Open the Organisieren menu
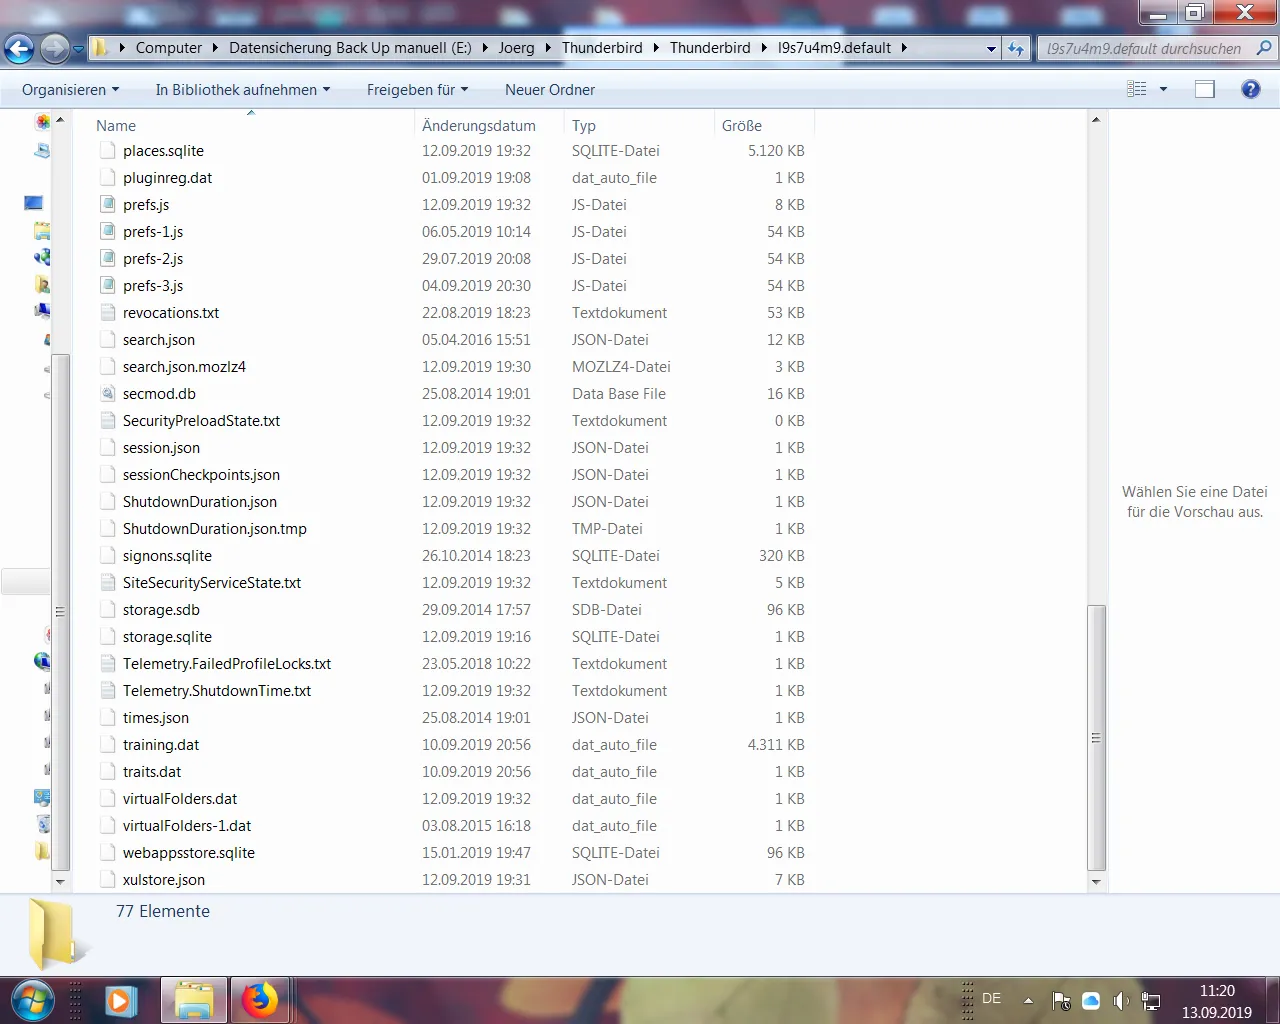 (70, 90)
